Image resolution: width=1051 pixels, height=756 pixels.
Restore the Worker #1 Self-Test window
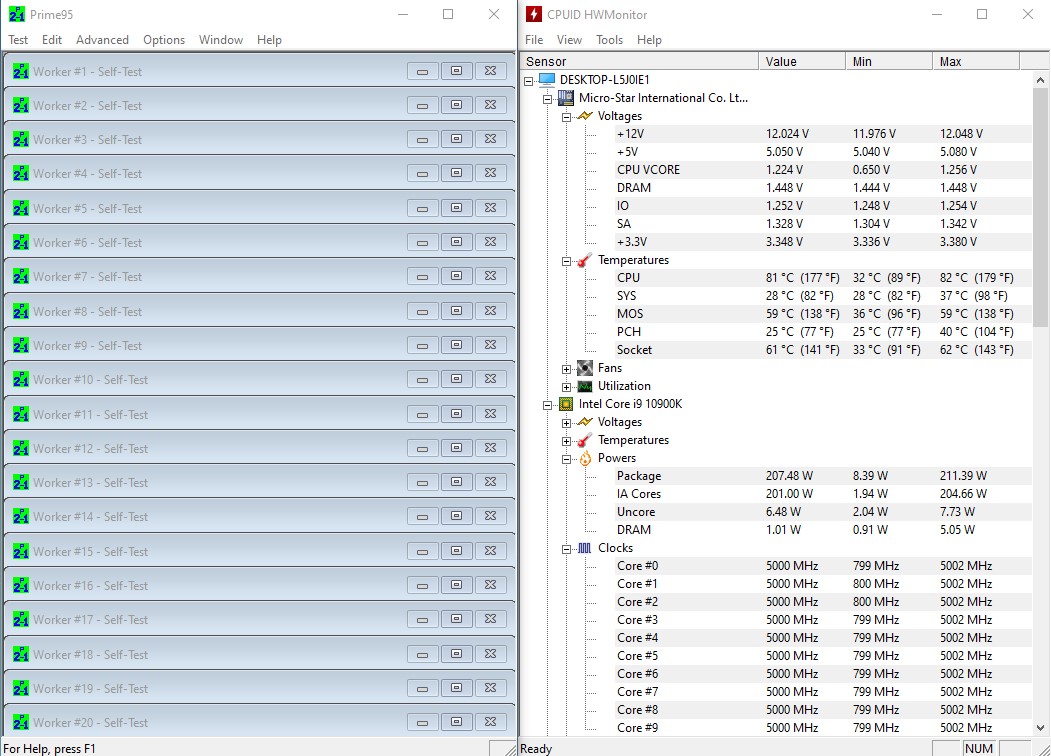456,71
